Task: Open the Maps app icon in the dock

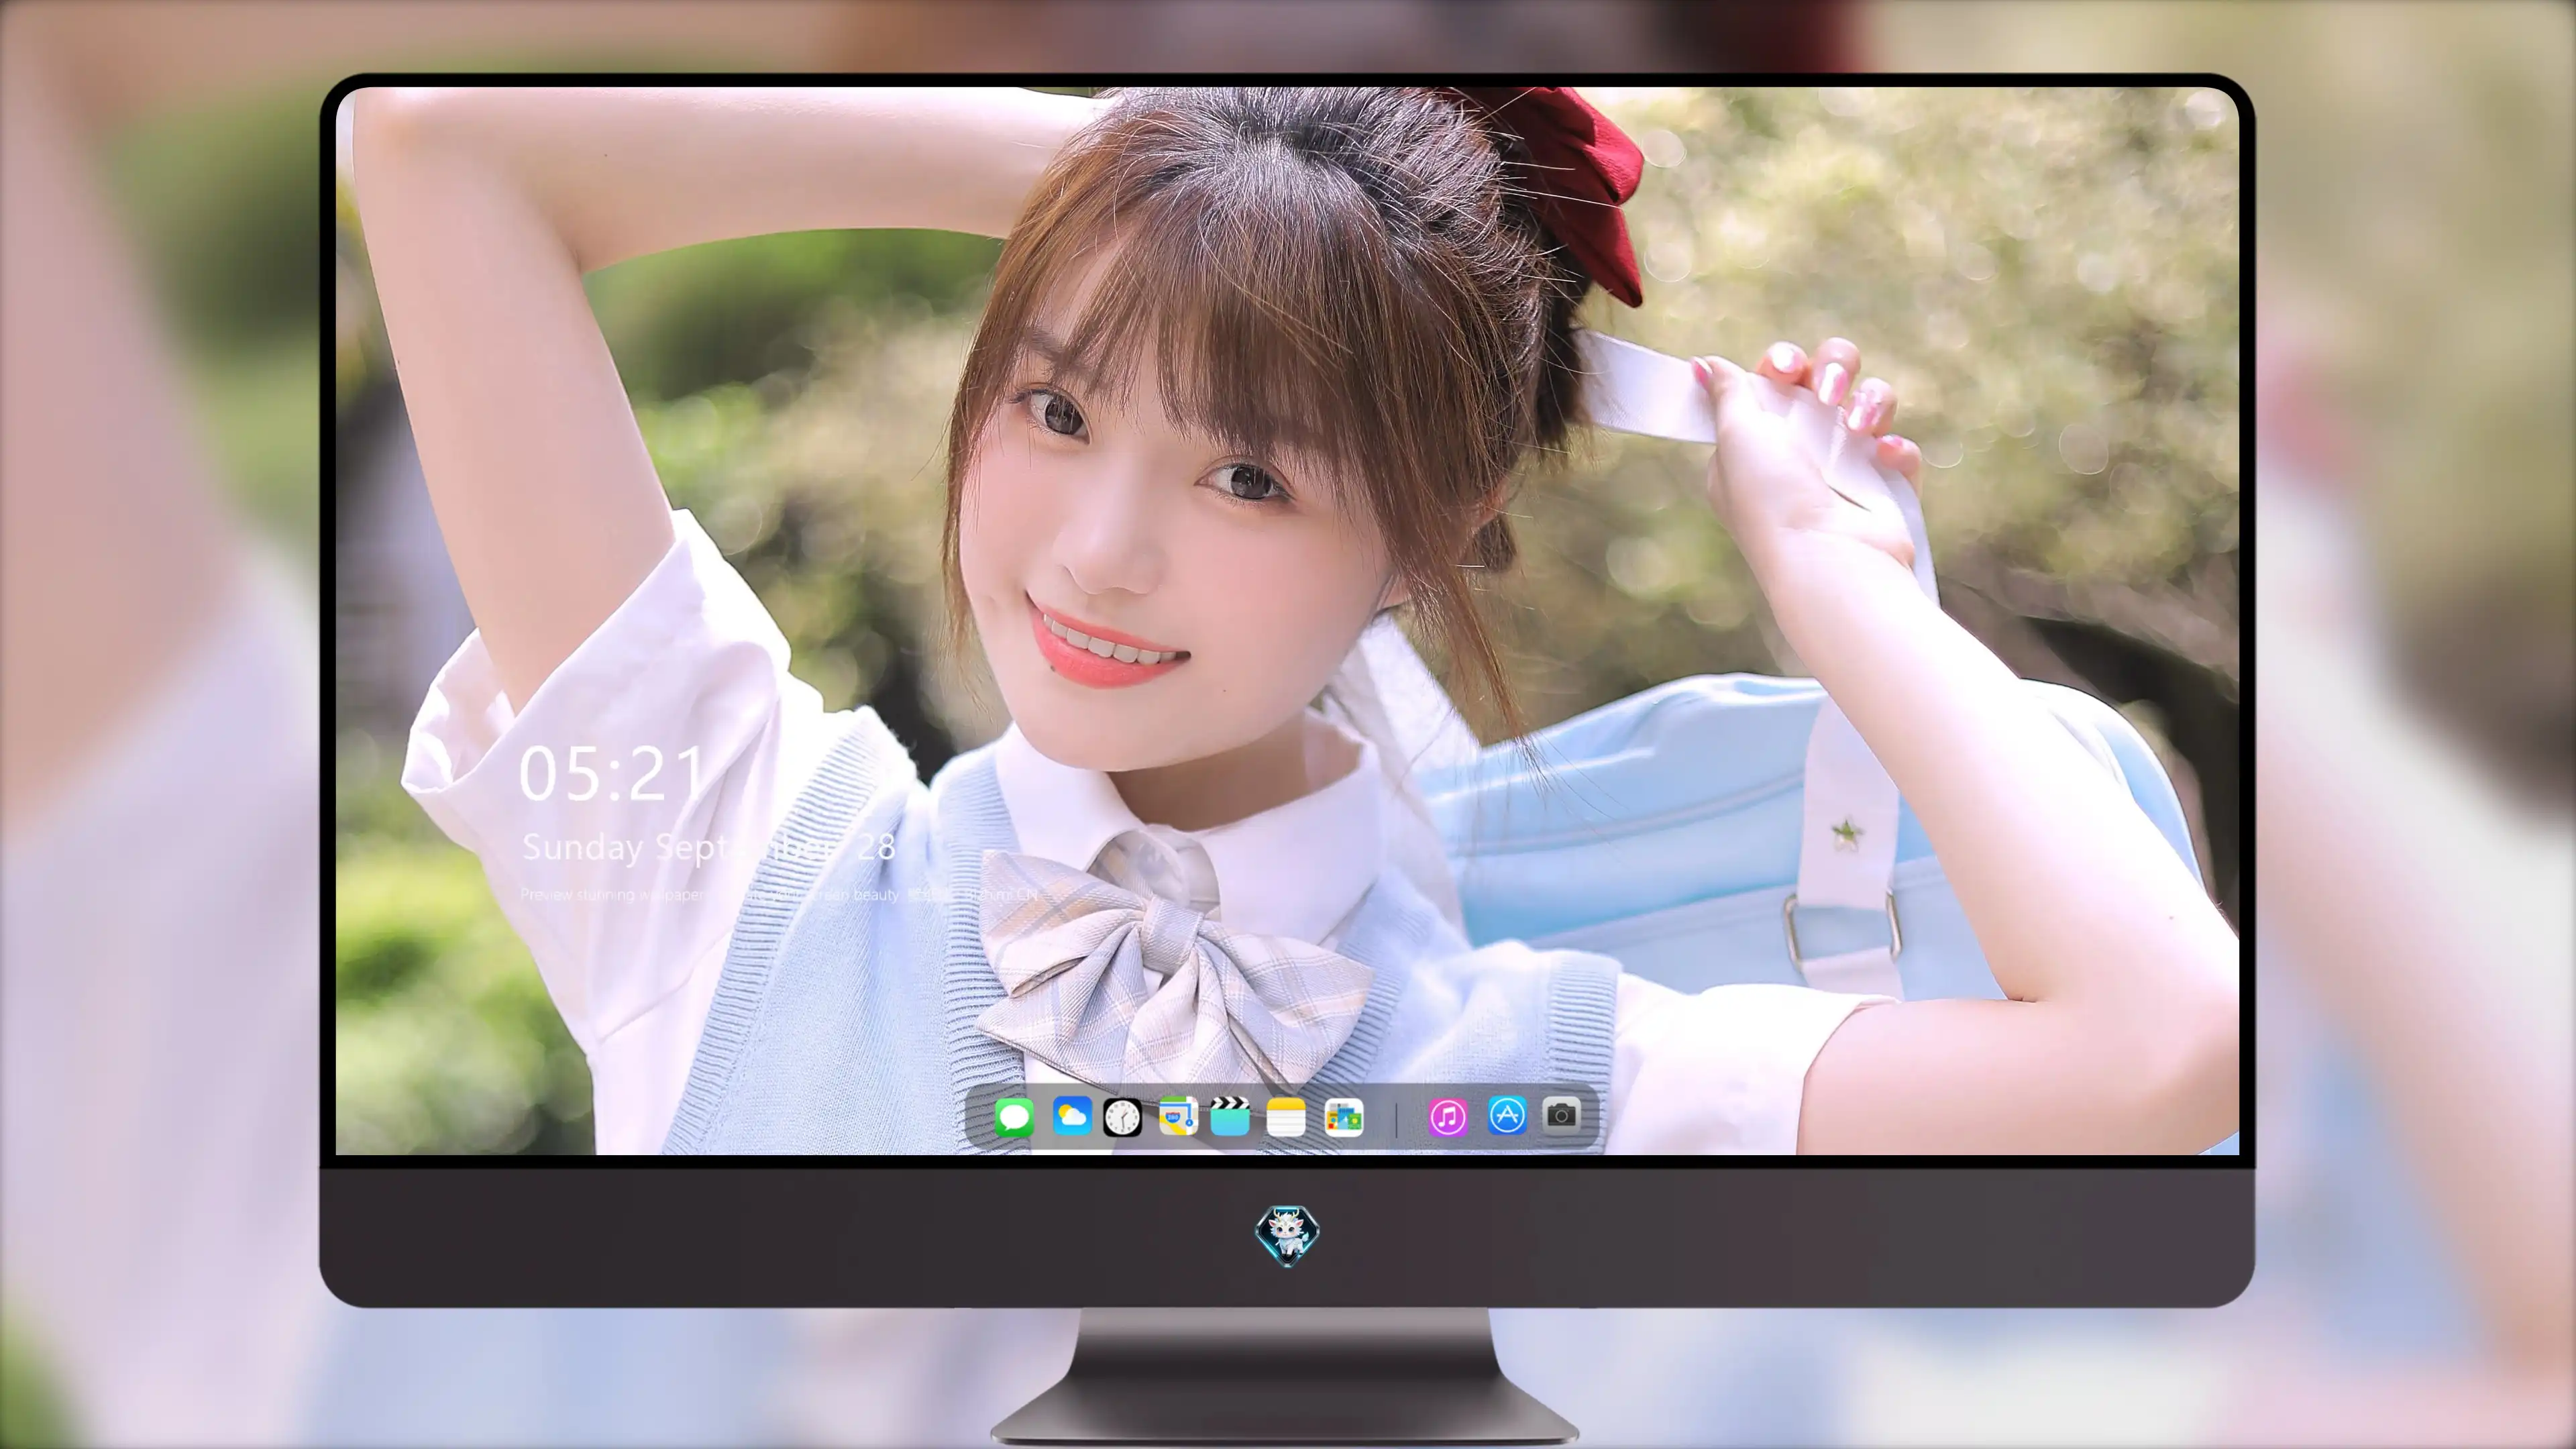Action: pos(1178,1116)
